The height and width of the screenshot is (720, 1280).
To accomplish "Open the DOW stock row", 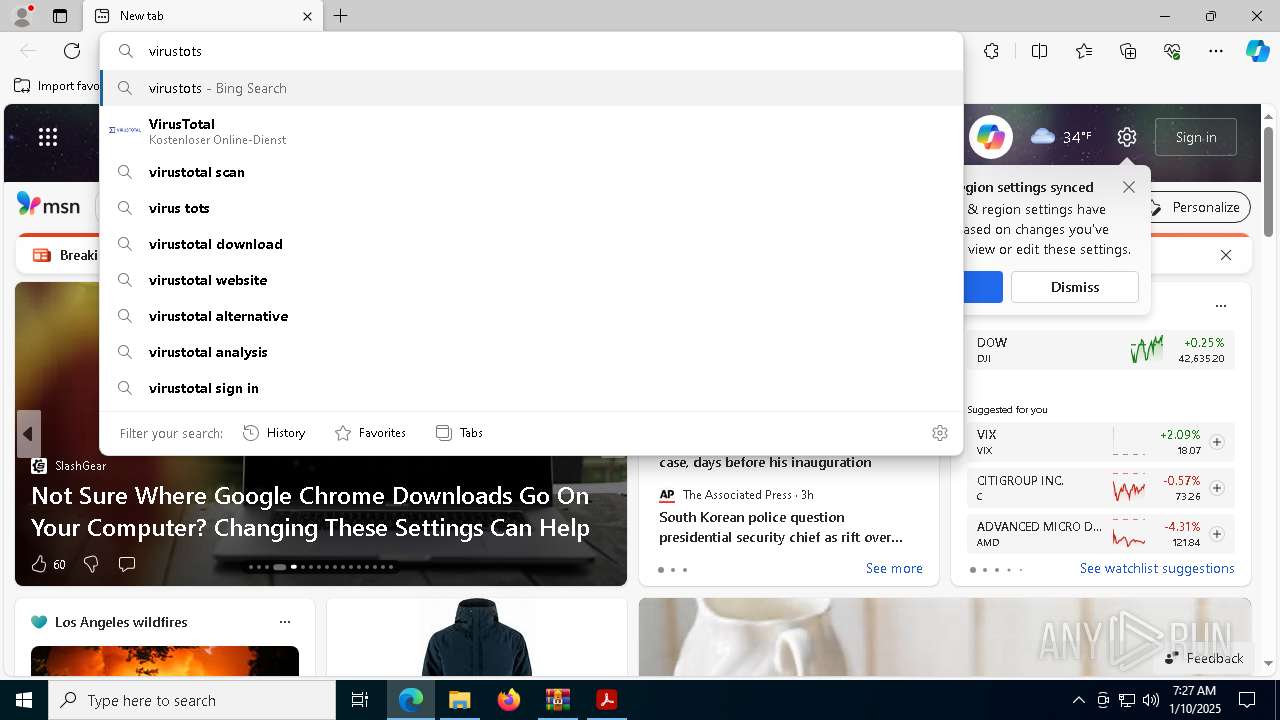I will [x=1100, y=350].
